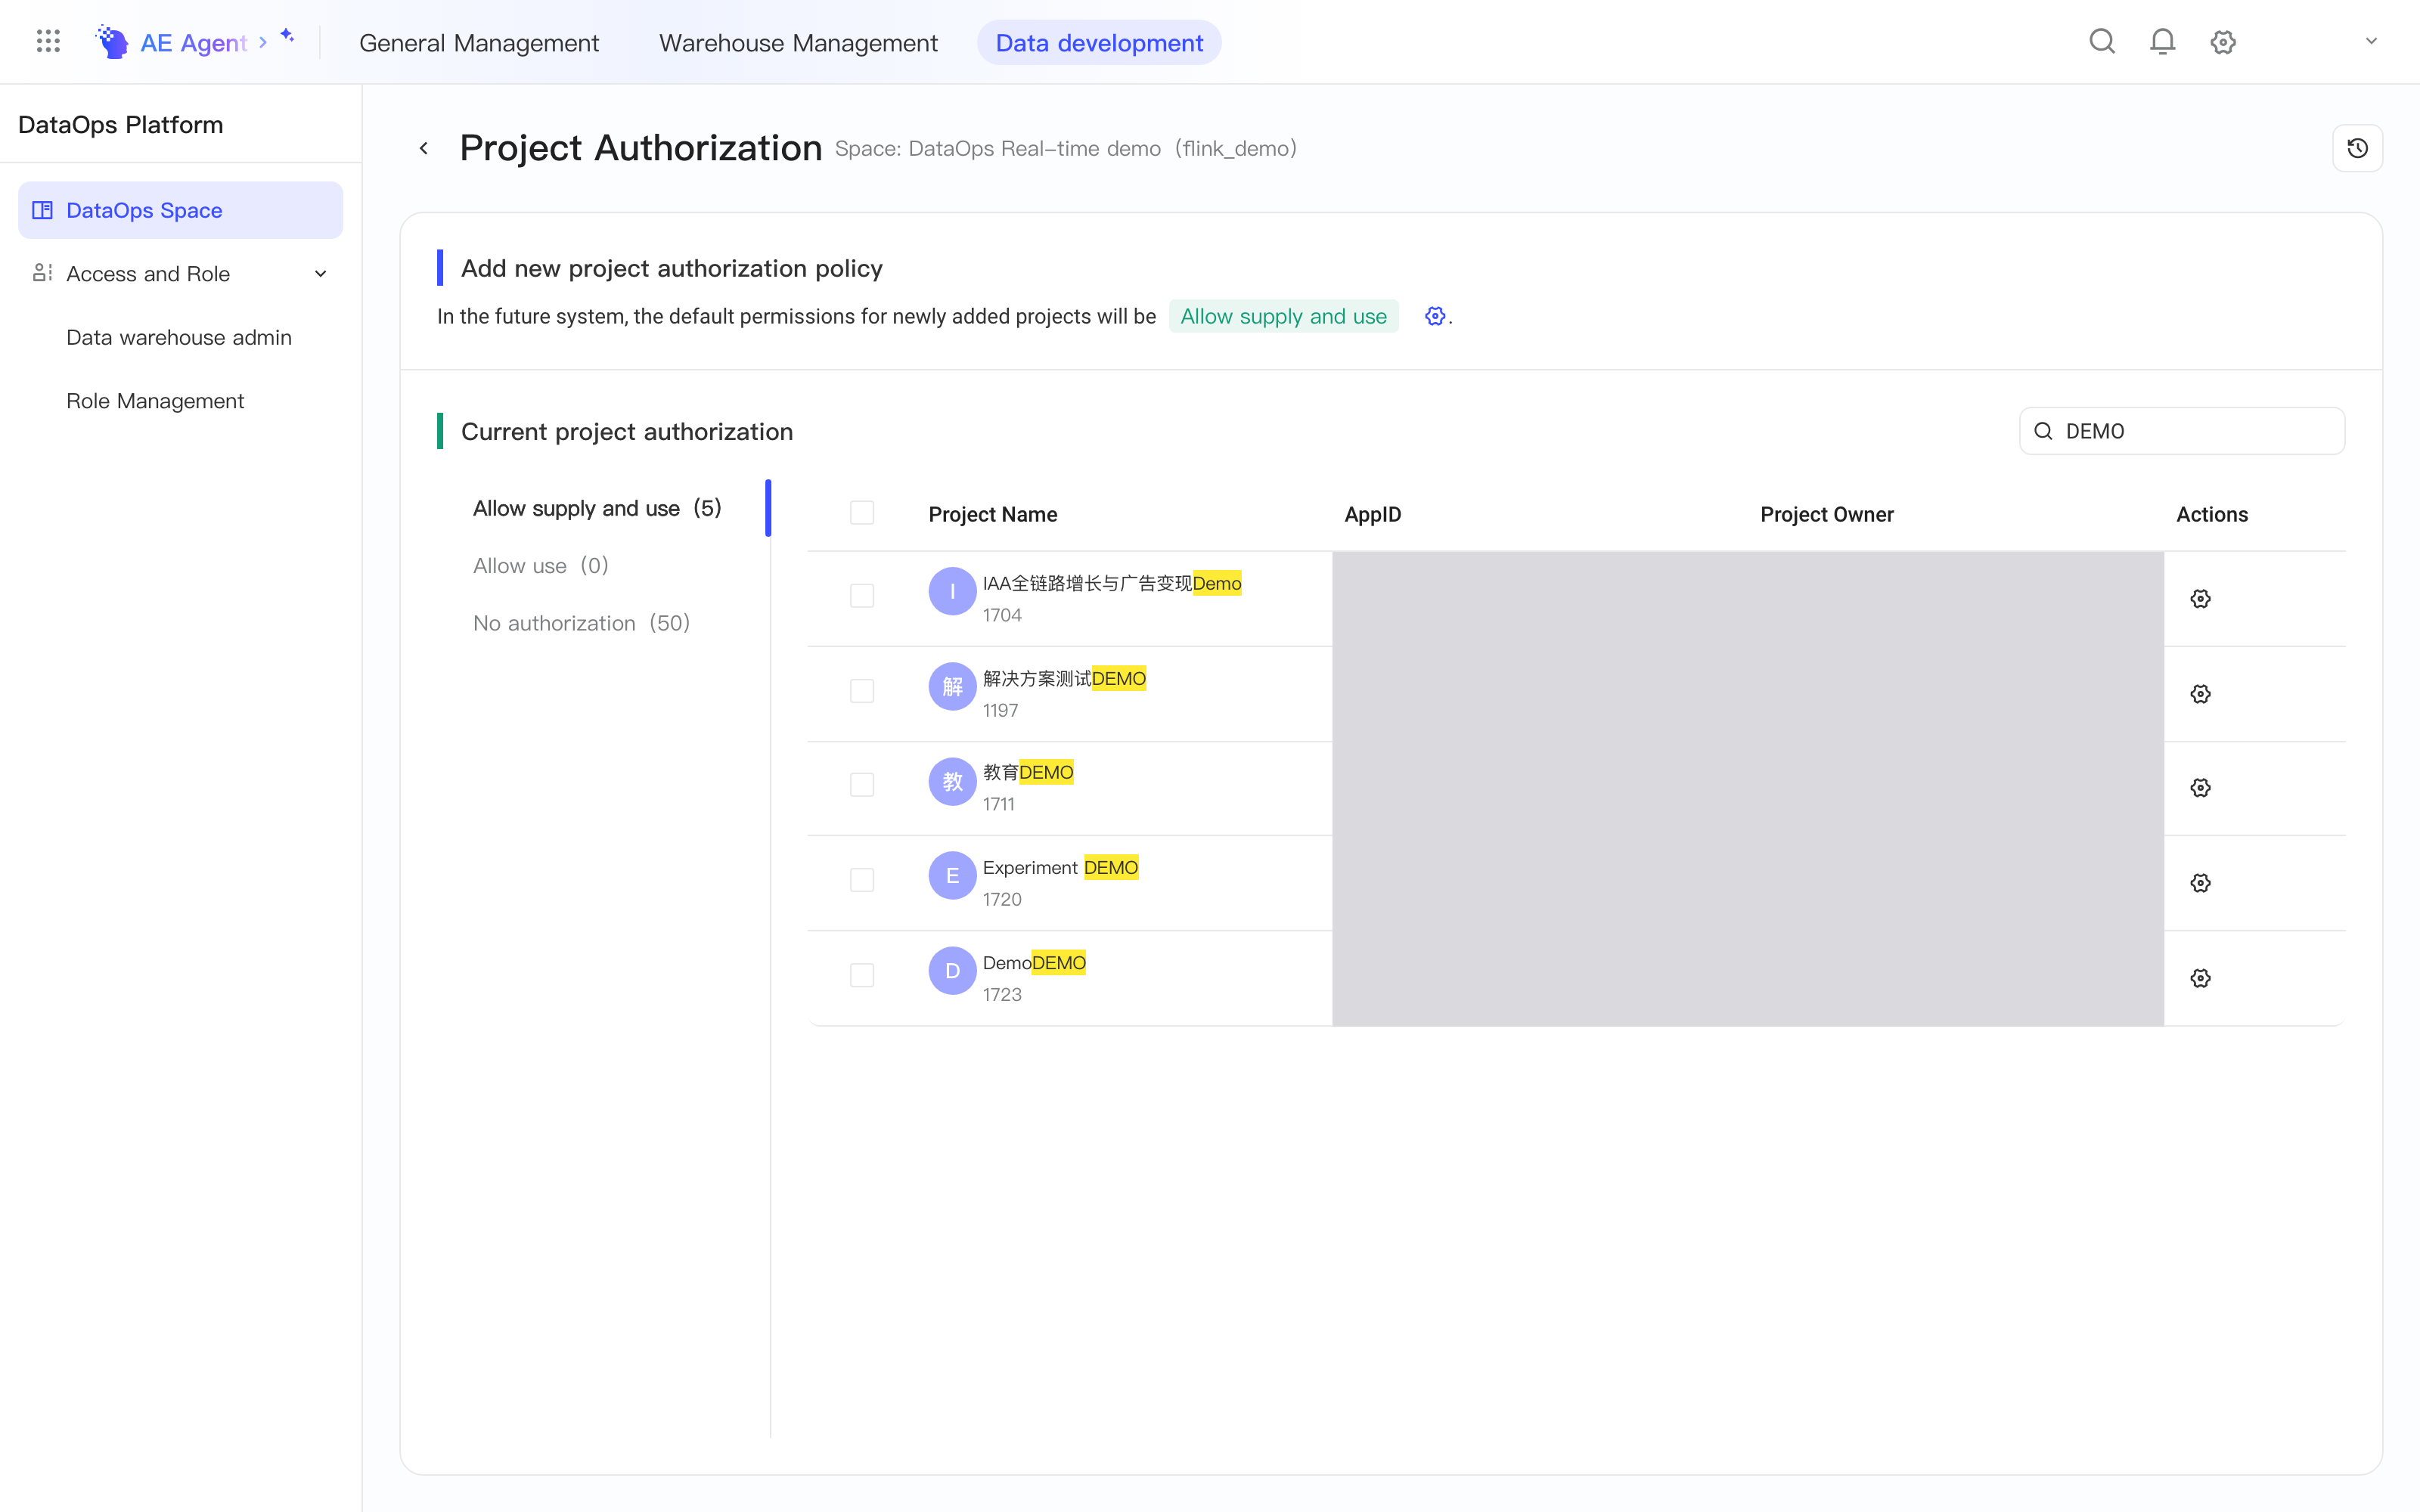Select the Allow use (0) tab
The width and height of the screenshot is (2420, 1512).
tap(541, 566)
